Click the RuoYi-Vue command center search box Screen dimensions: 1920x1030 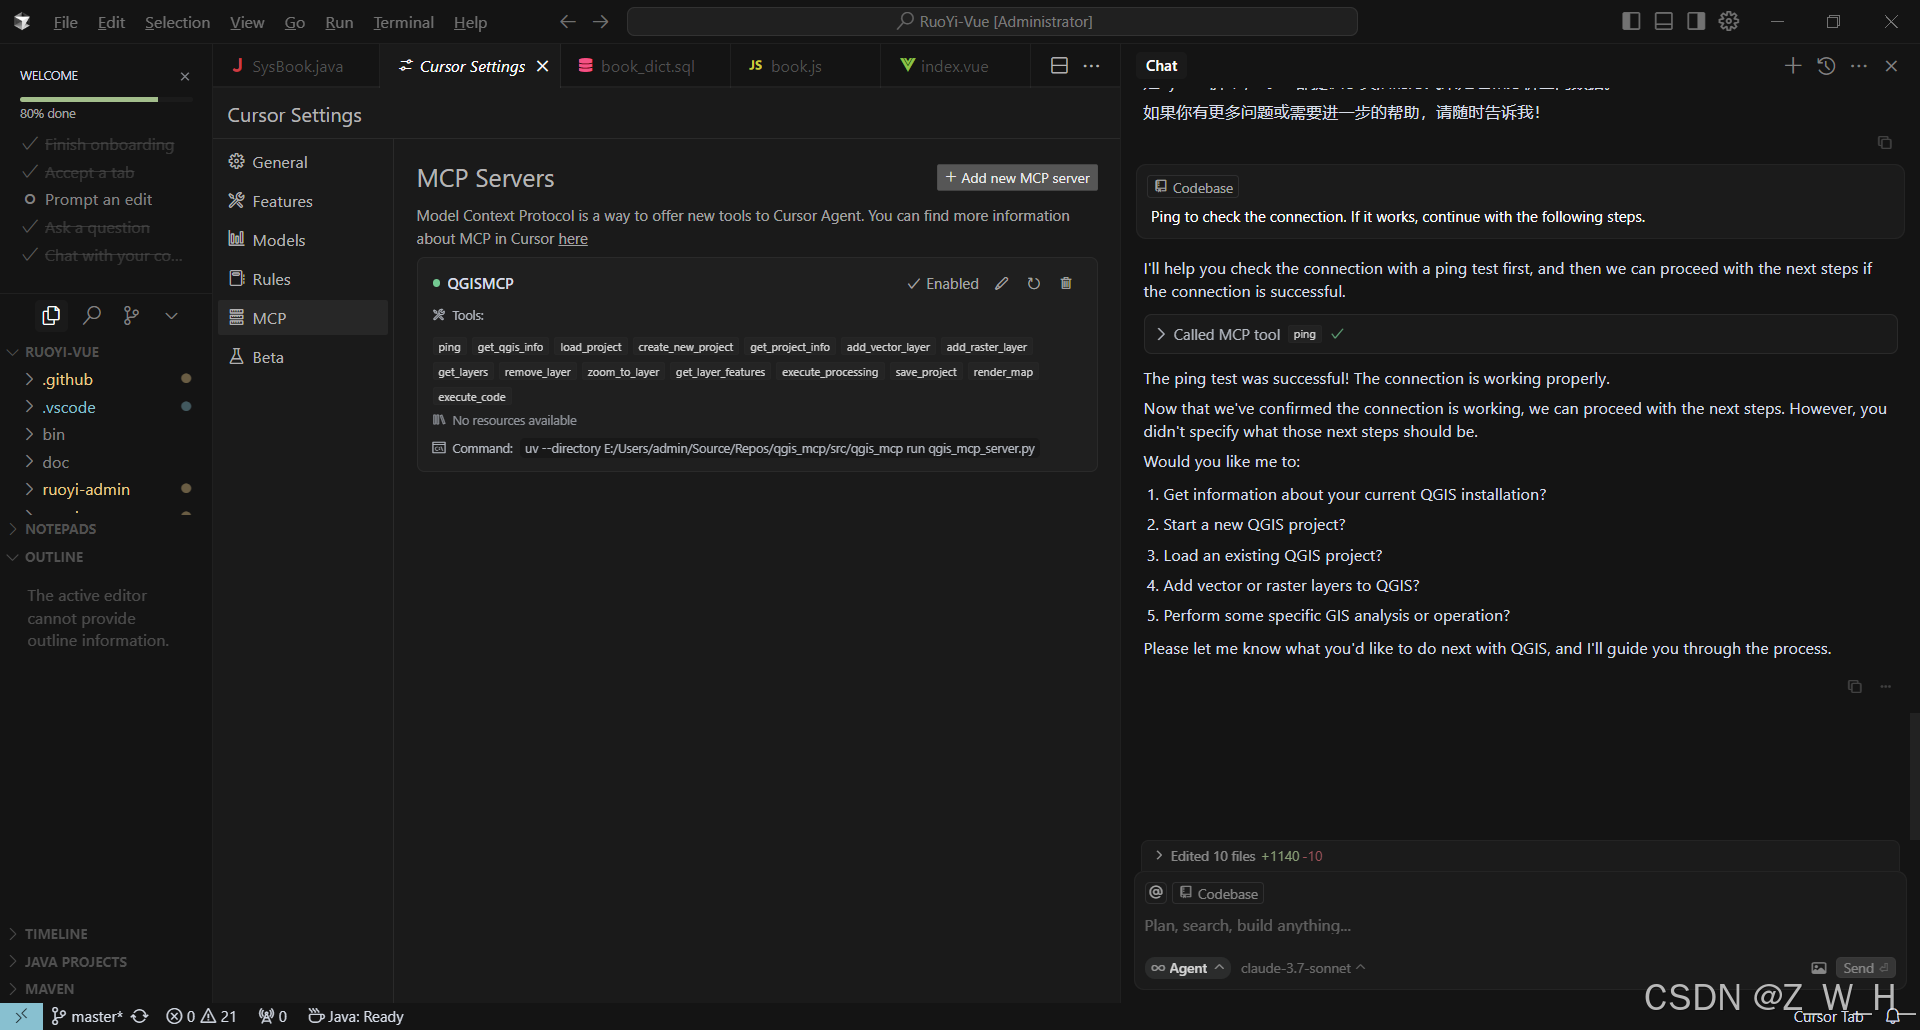click(x=992, y=21)
